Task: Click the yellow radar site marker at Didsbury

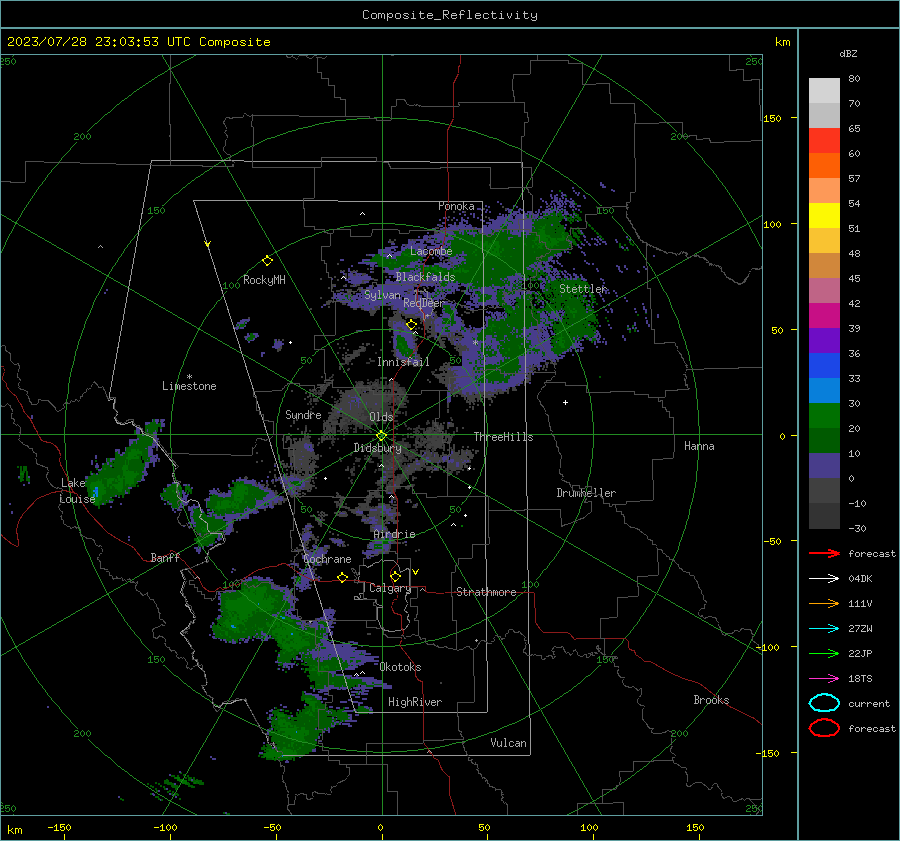Action: 382,436
